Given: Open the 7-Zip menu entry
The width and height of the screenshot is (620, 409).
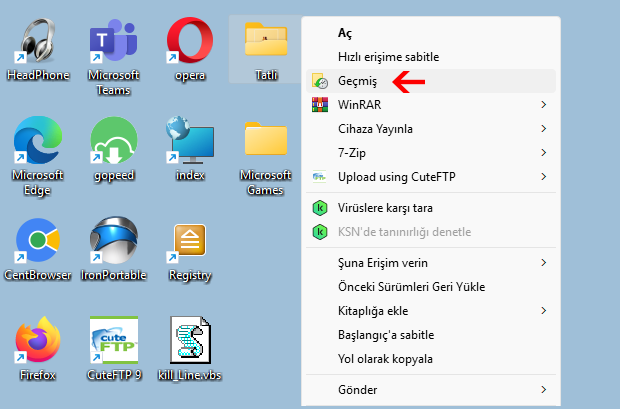Looking at the screenshot, I should (x=431, y=153).
